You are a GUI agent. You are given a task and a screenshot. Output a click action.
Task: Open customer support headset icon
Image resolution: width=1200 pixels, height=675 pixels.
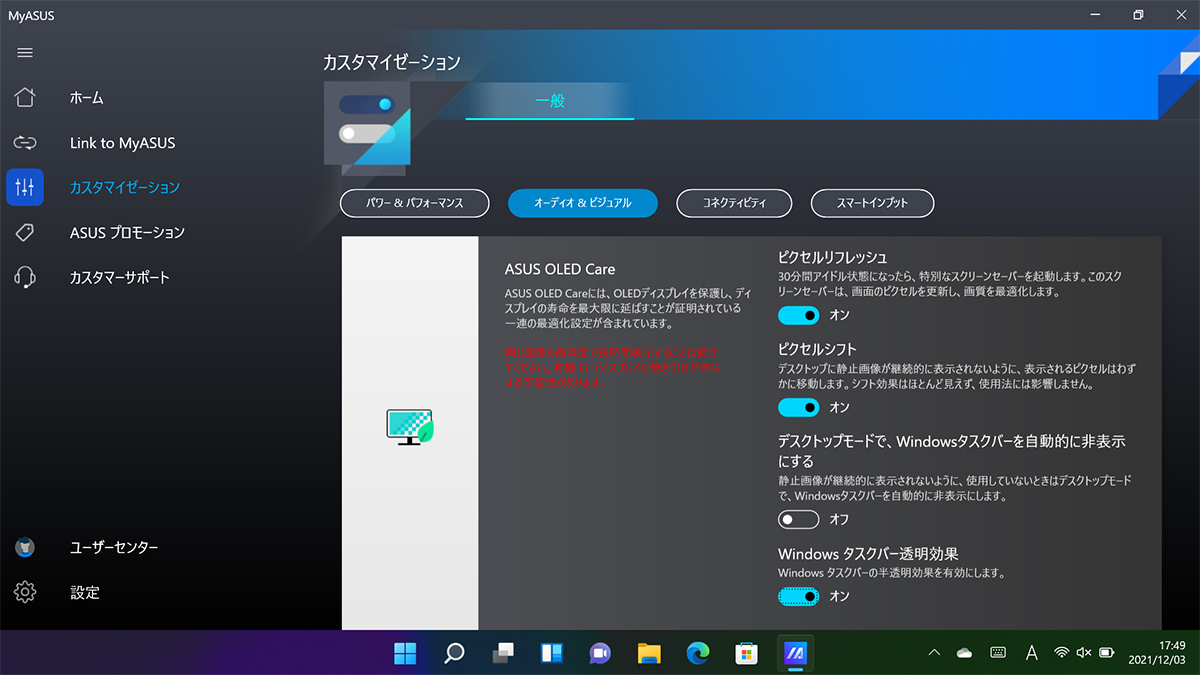[x=25, y=277]
